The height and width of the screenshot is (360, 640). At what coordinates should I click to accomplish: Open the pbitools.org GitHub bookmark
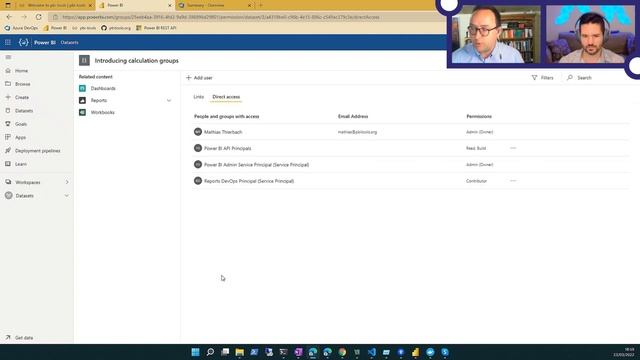coord(116,28)
